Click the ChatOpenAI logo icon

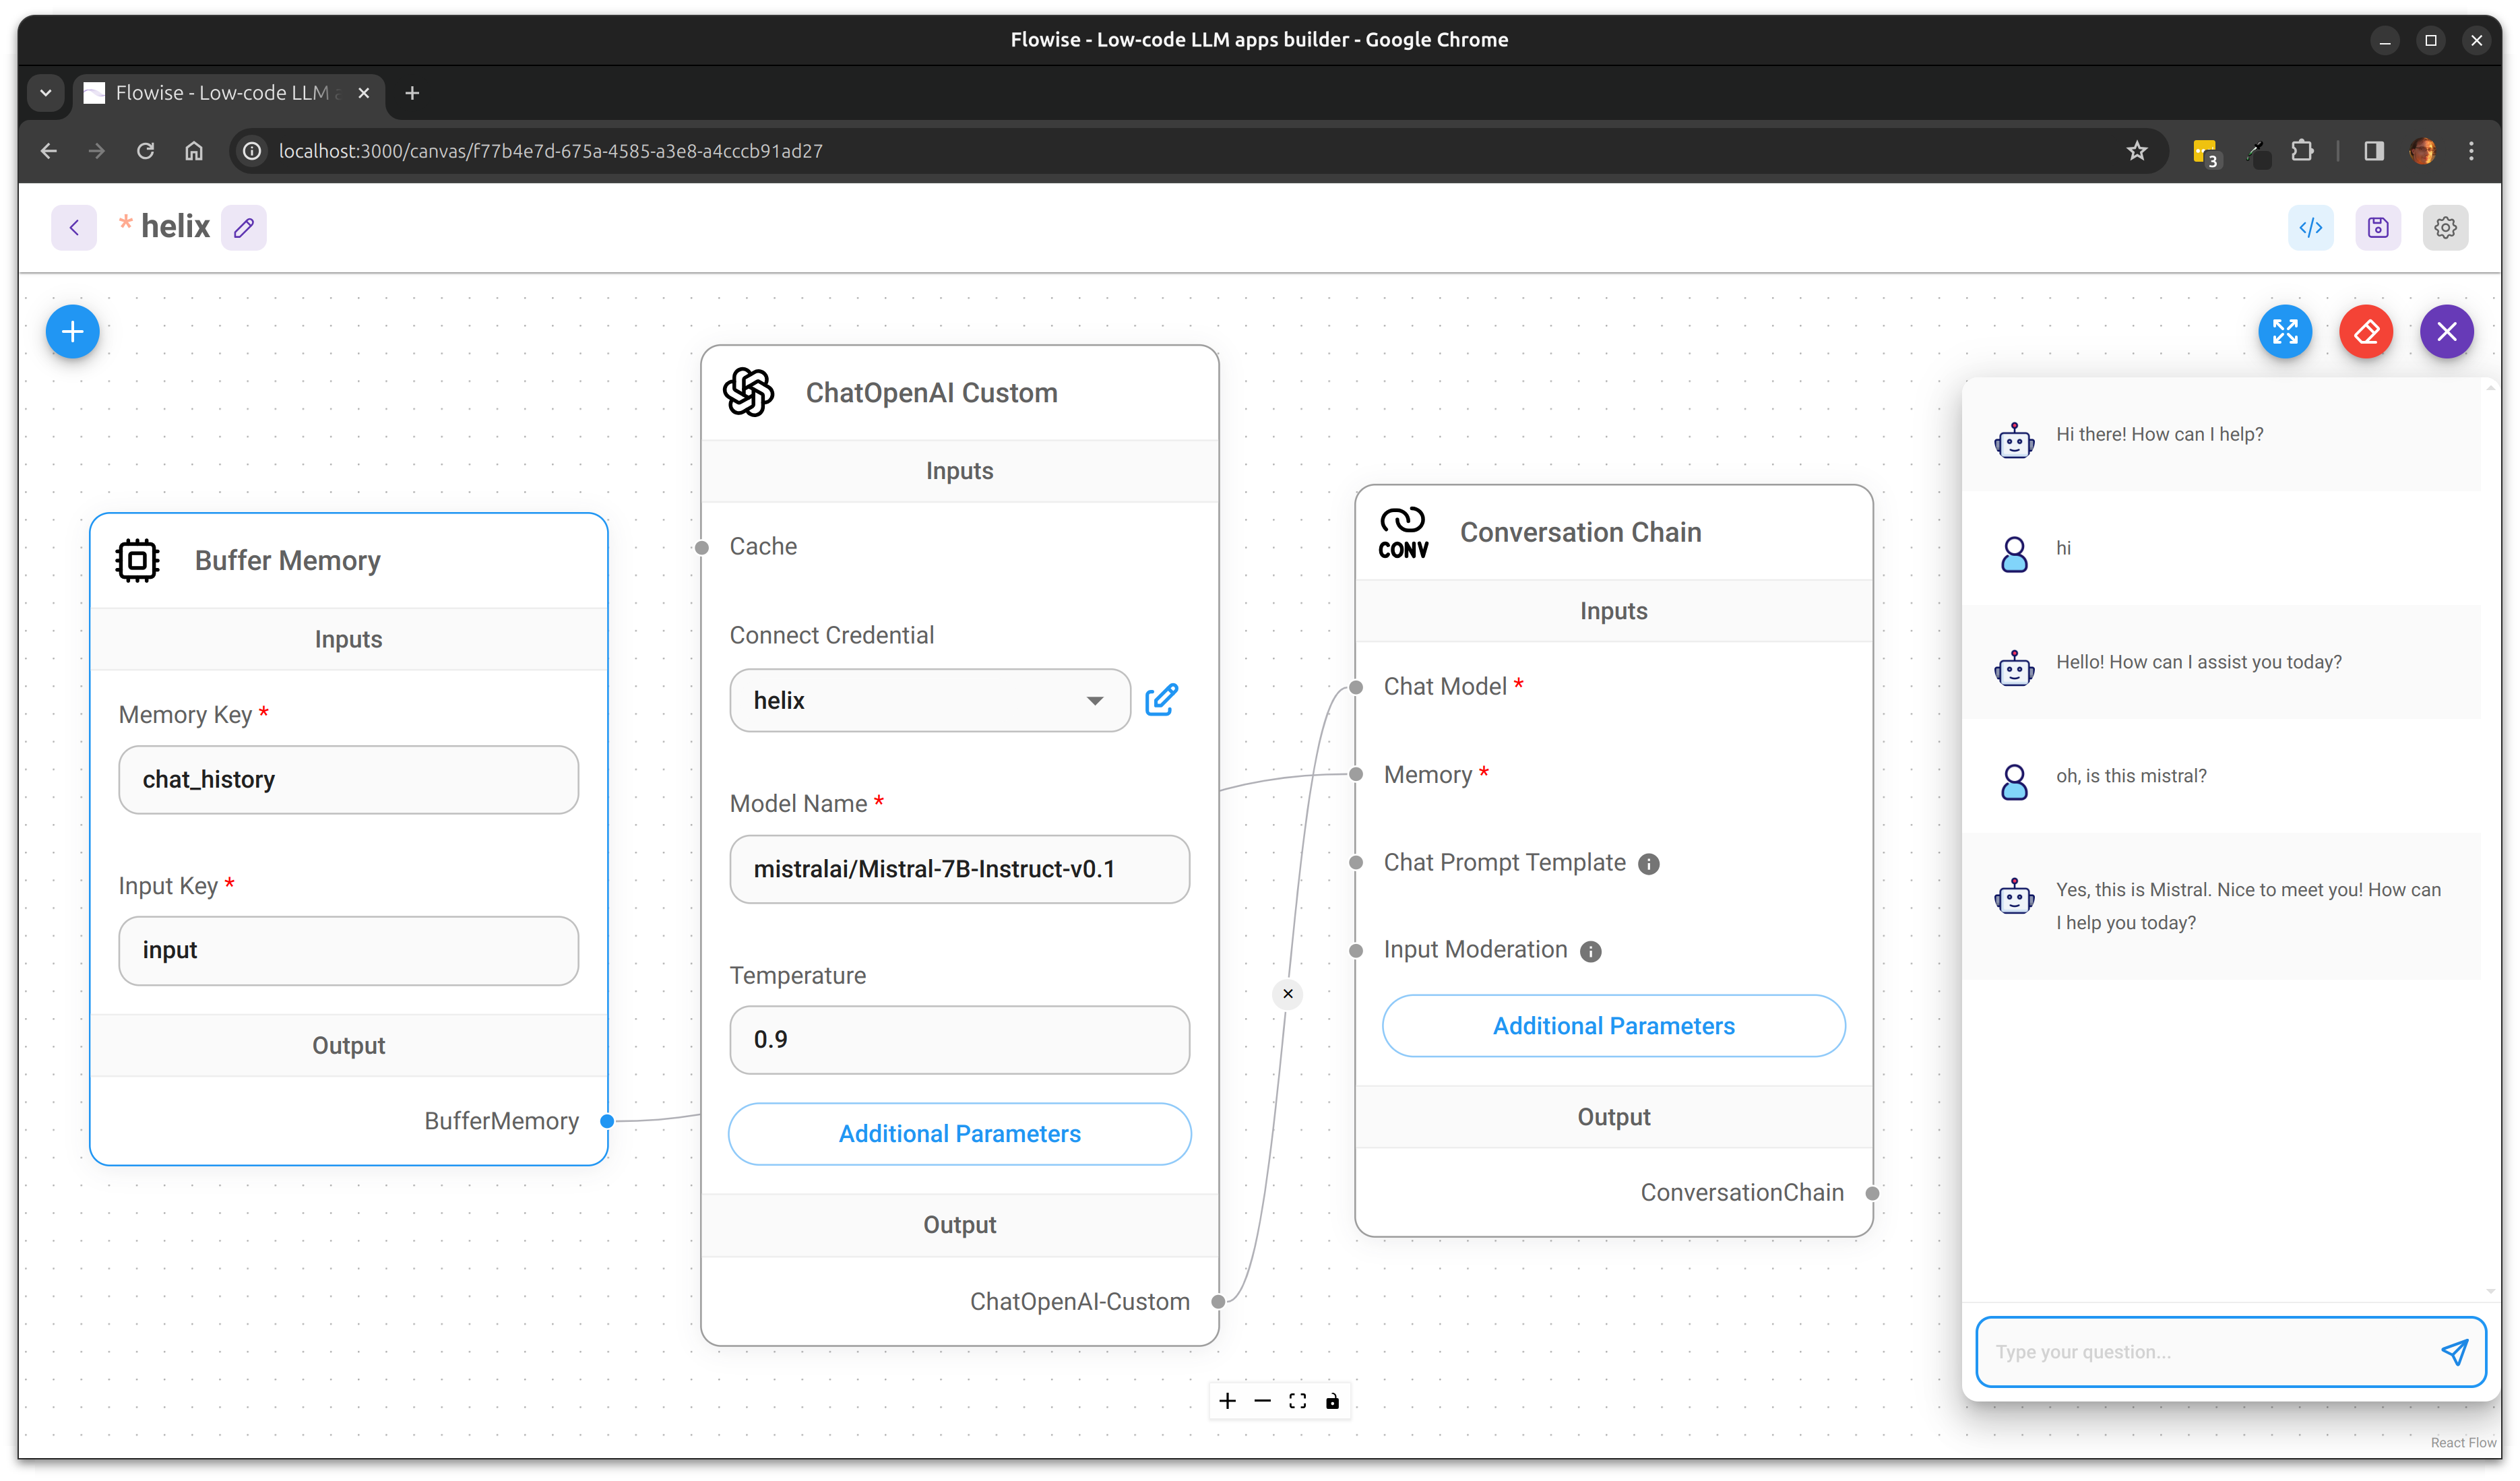click(749, 392)
